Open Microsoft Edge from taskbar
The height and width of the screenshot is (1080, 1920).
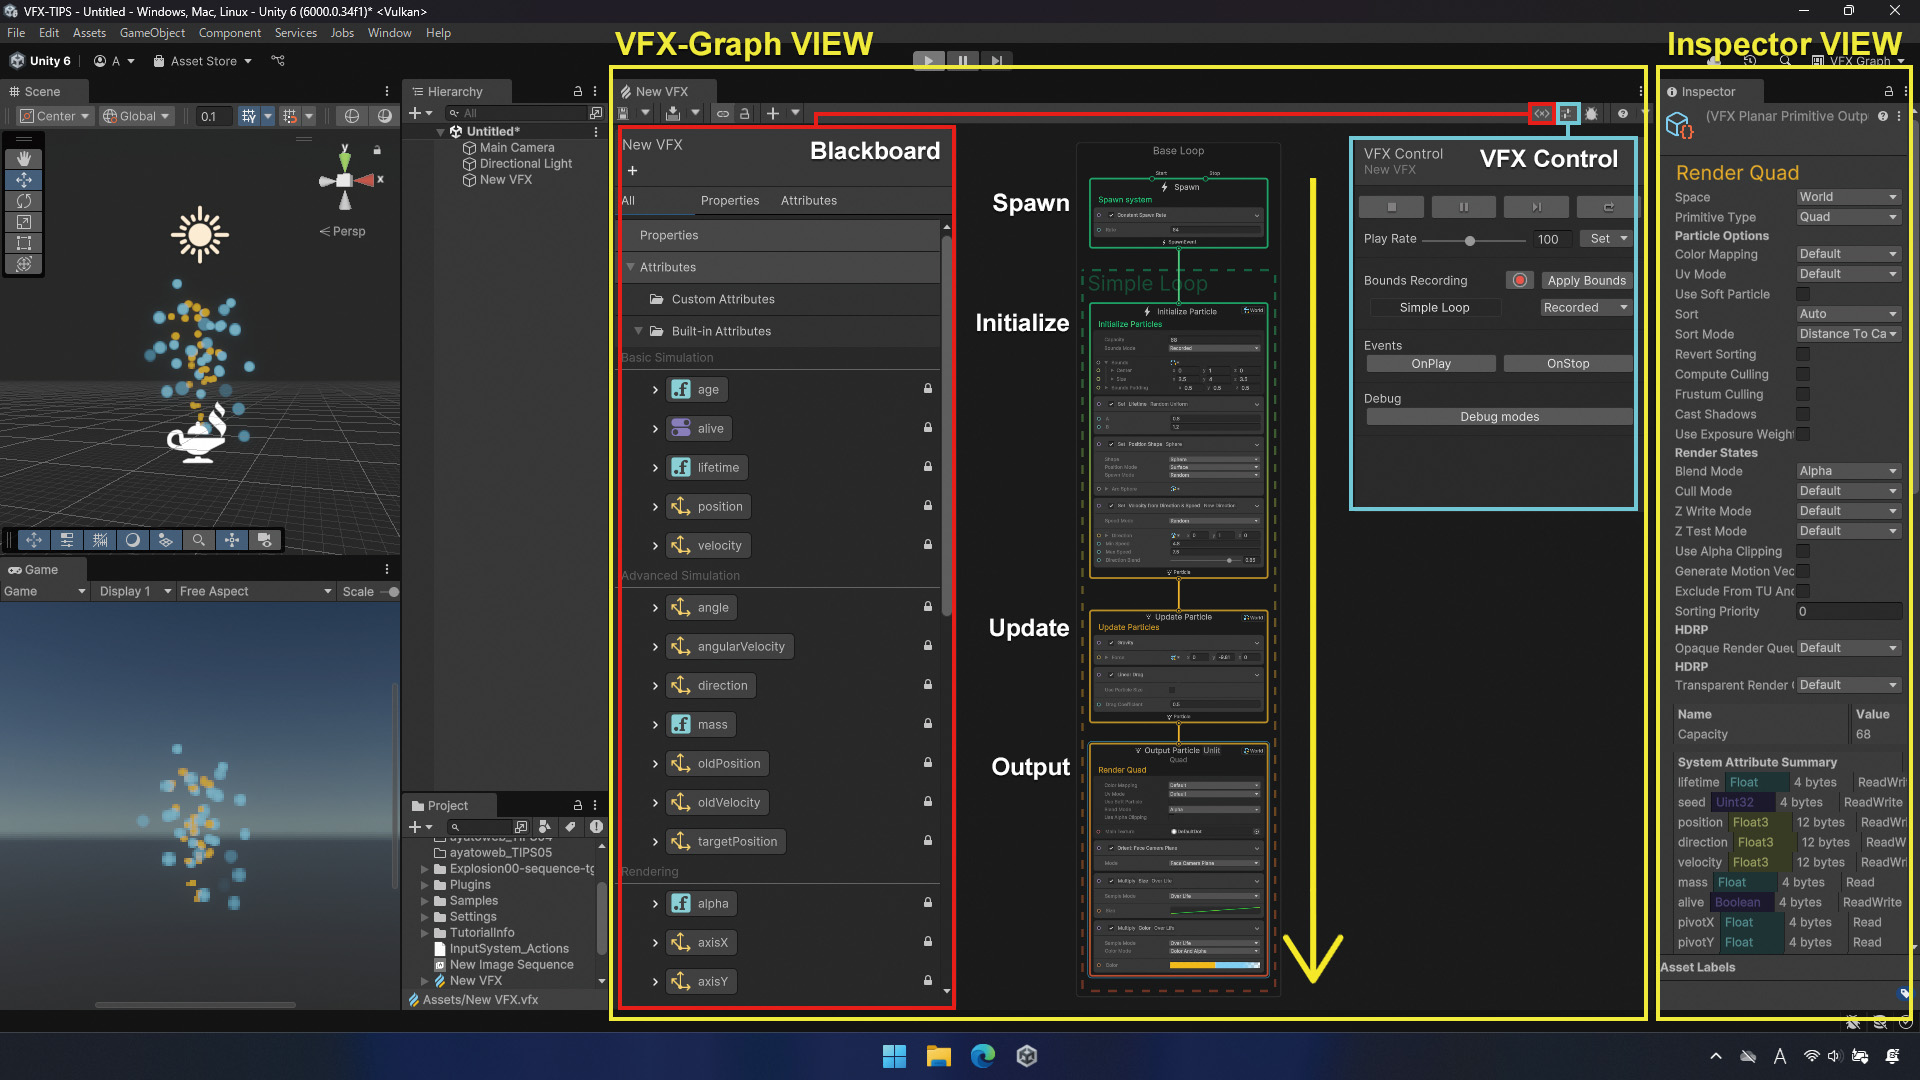pos(983,1056)
